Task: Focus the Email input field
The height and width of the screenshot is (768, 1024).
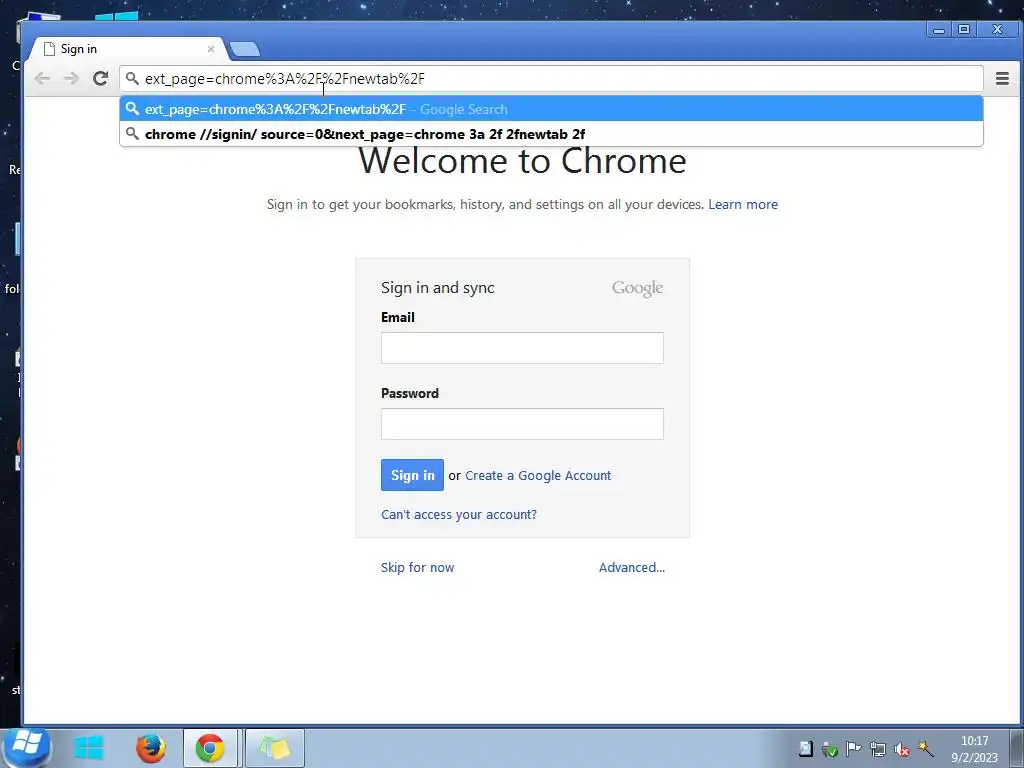Action: 522,348
